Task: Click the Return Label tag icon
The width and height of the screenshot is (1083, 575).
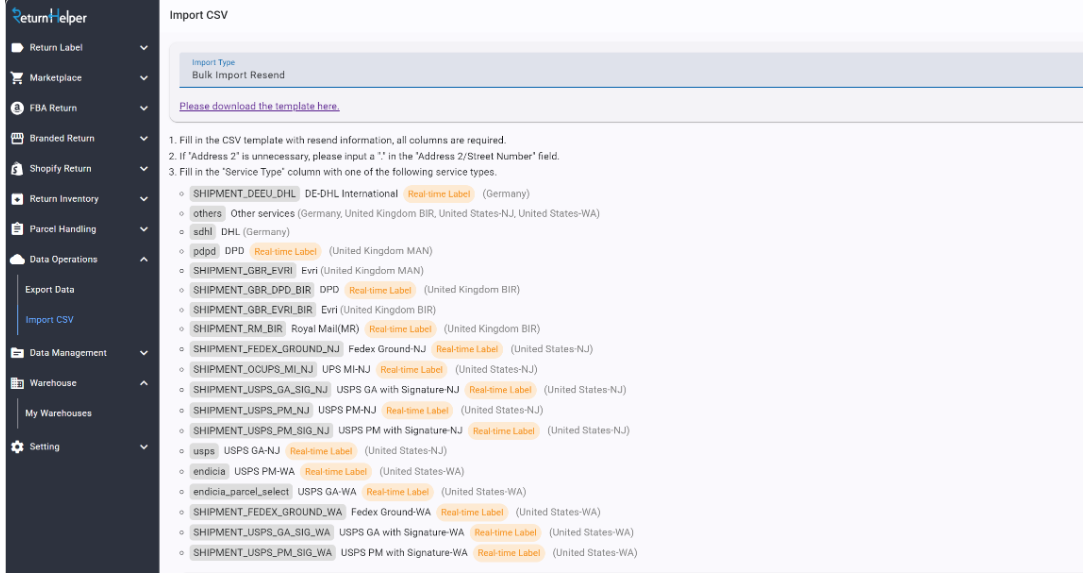Action: click(17, 48)
